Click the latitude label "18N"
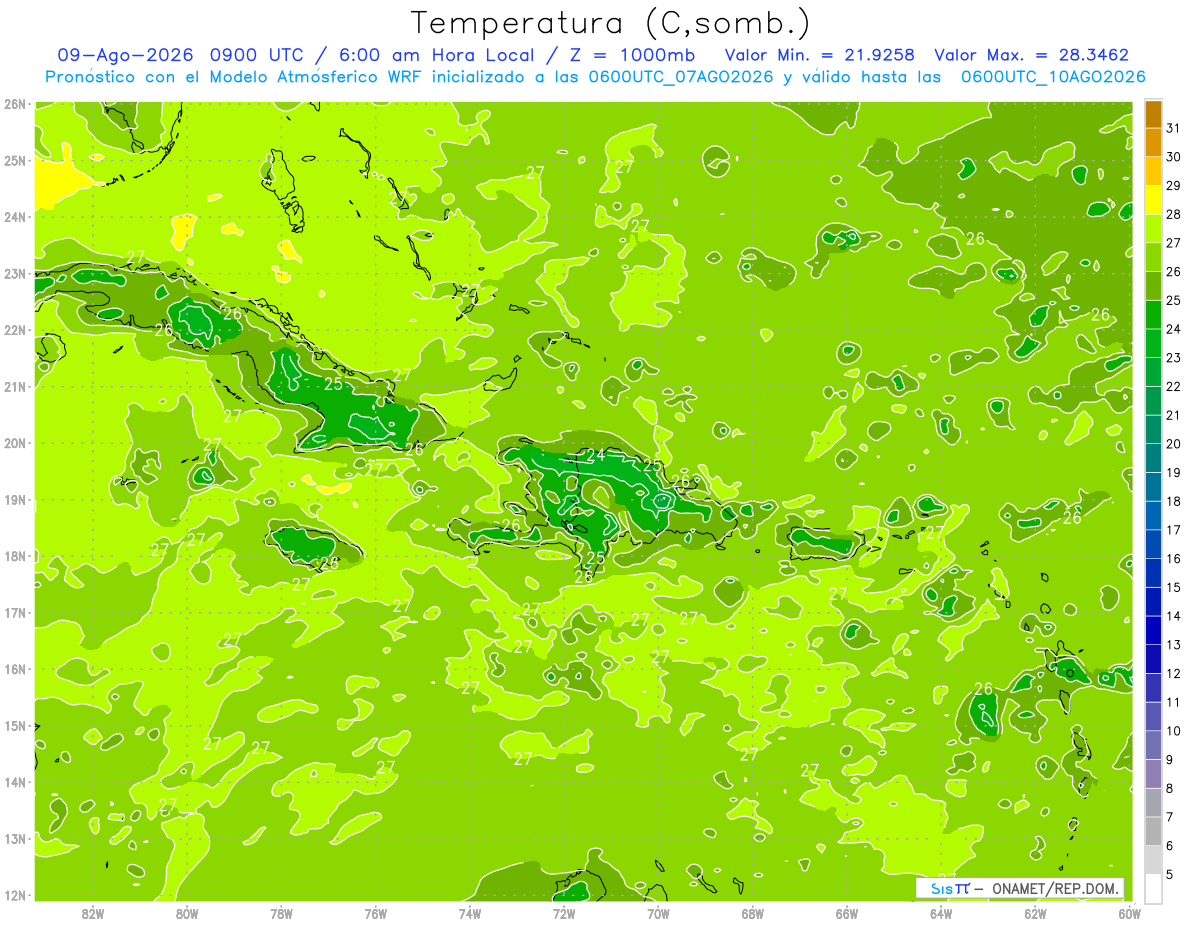 (x=15, y=556)
